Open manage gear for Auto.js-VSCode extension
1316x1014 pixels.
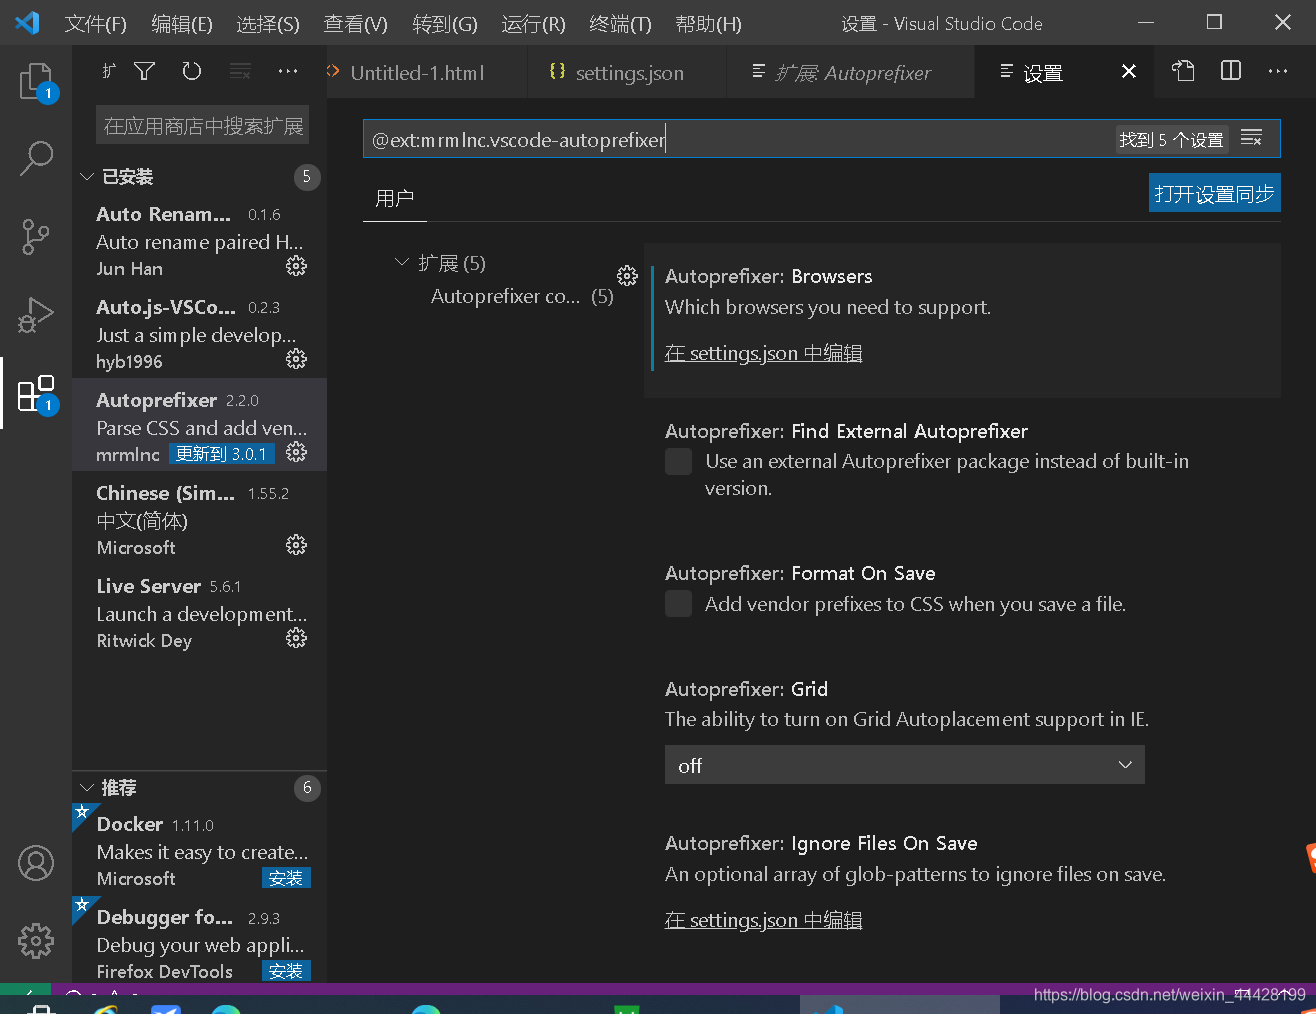[x=296, y=359]
